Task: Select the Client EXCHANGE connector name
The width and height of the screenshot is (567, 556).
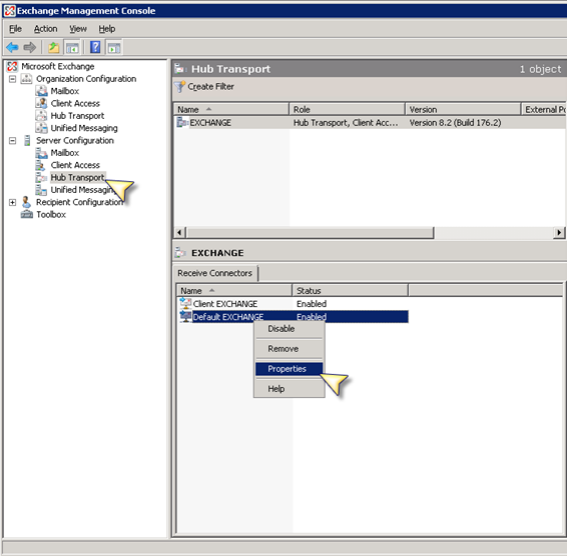Action: click(225, 304)
